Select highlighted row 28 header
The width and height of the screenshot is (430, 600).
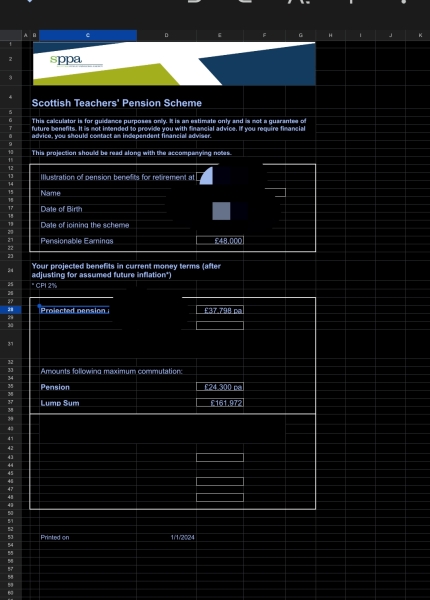[11, 309]
